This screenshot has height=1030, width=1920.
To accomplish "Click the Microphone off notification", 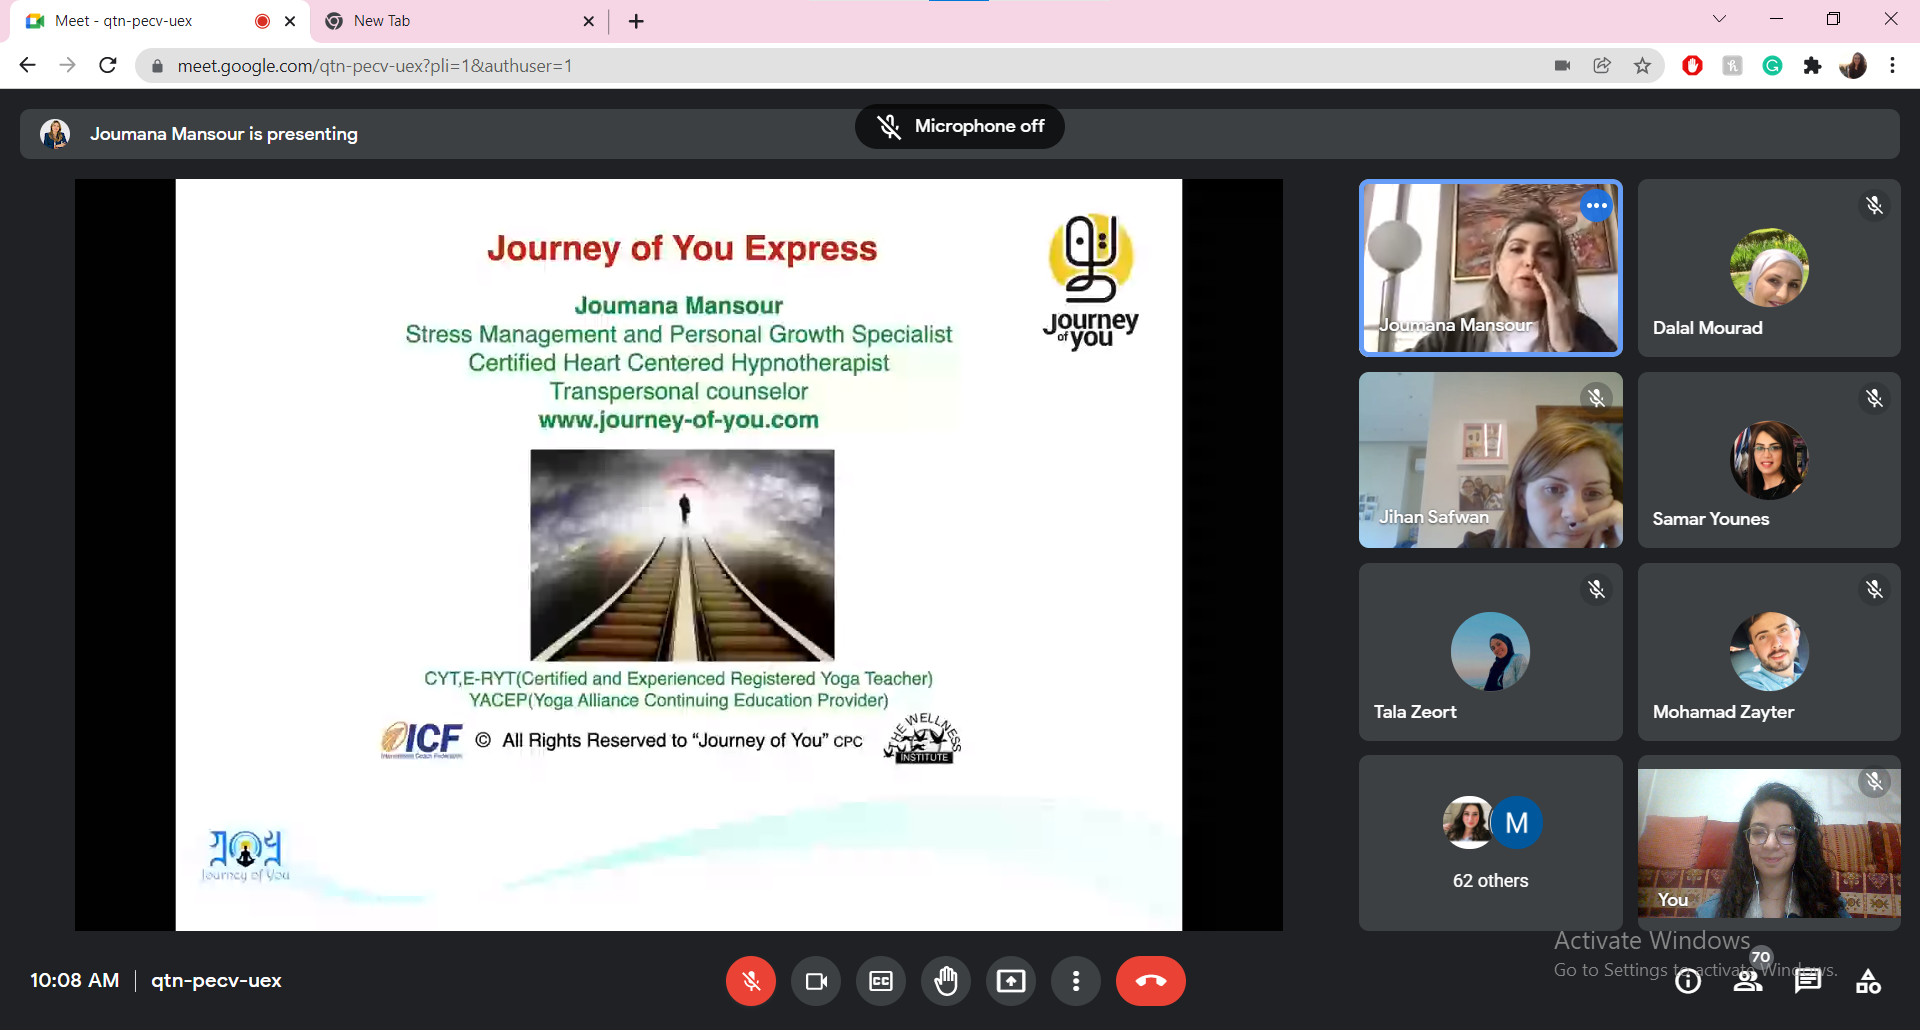I will click(x=959, y=127).
